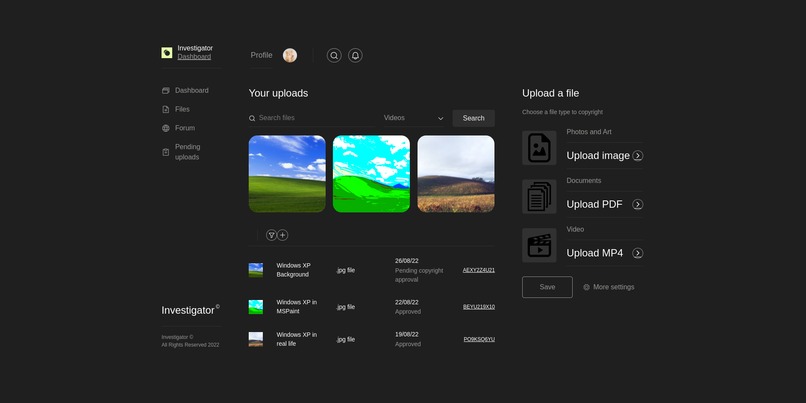Open Files in sidebar menu
This screenshot has height=403, width=806.
(x=182, y=109)
